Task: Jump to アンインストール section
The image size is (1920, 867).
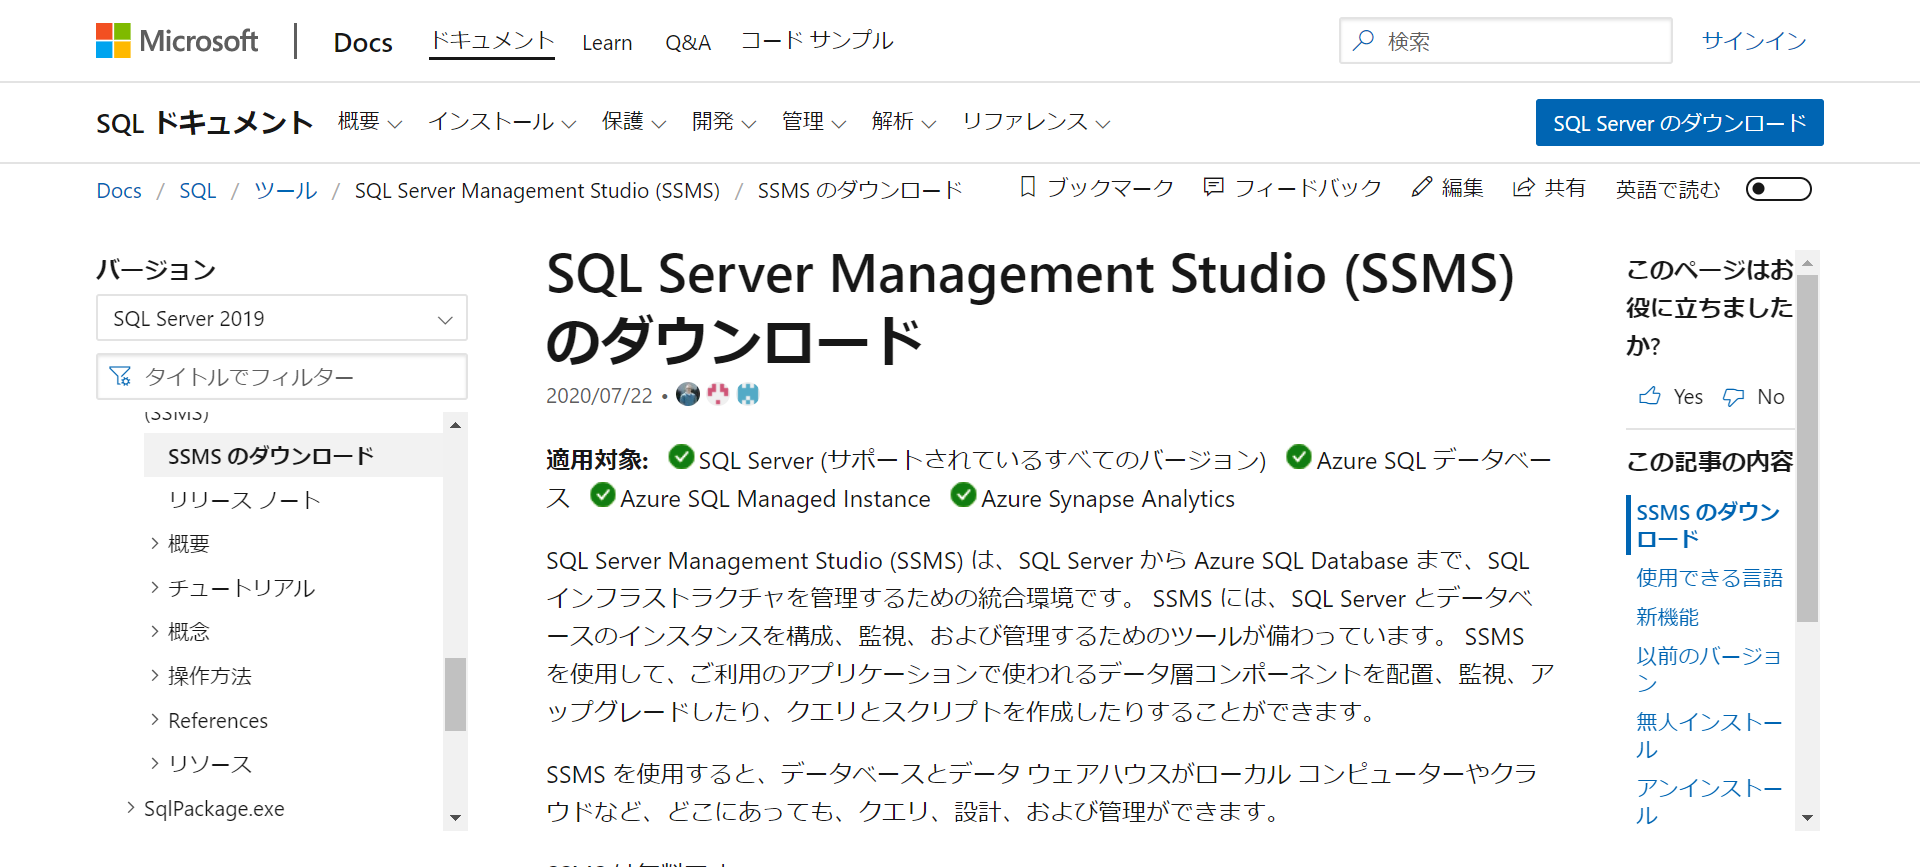Action: (1709, 801)
